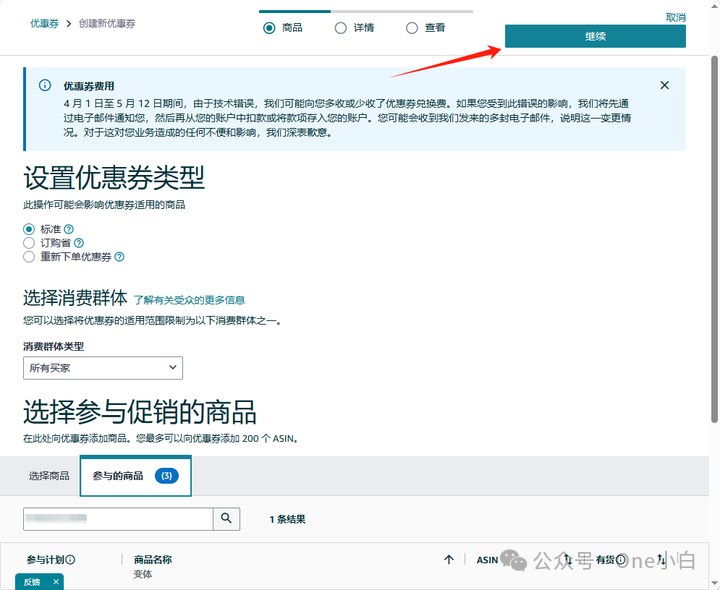Switch to the 选择商品 tab
This screenshot has height=590, width=720.
tap(49, 476)
